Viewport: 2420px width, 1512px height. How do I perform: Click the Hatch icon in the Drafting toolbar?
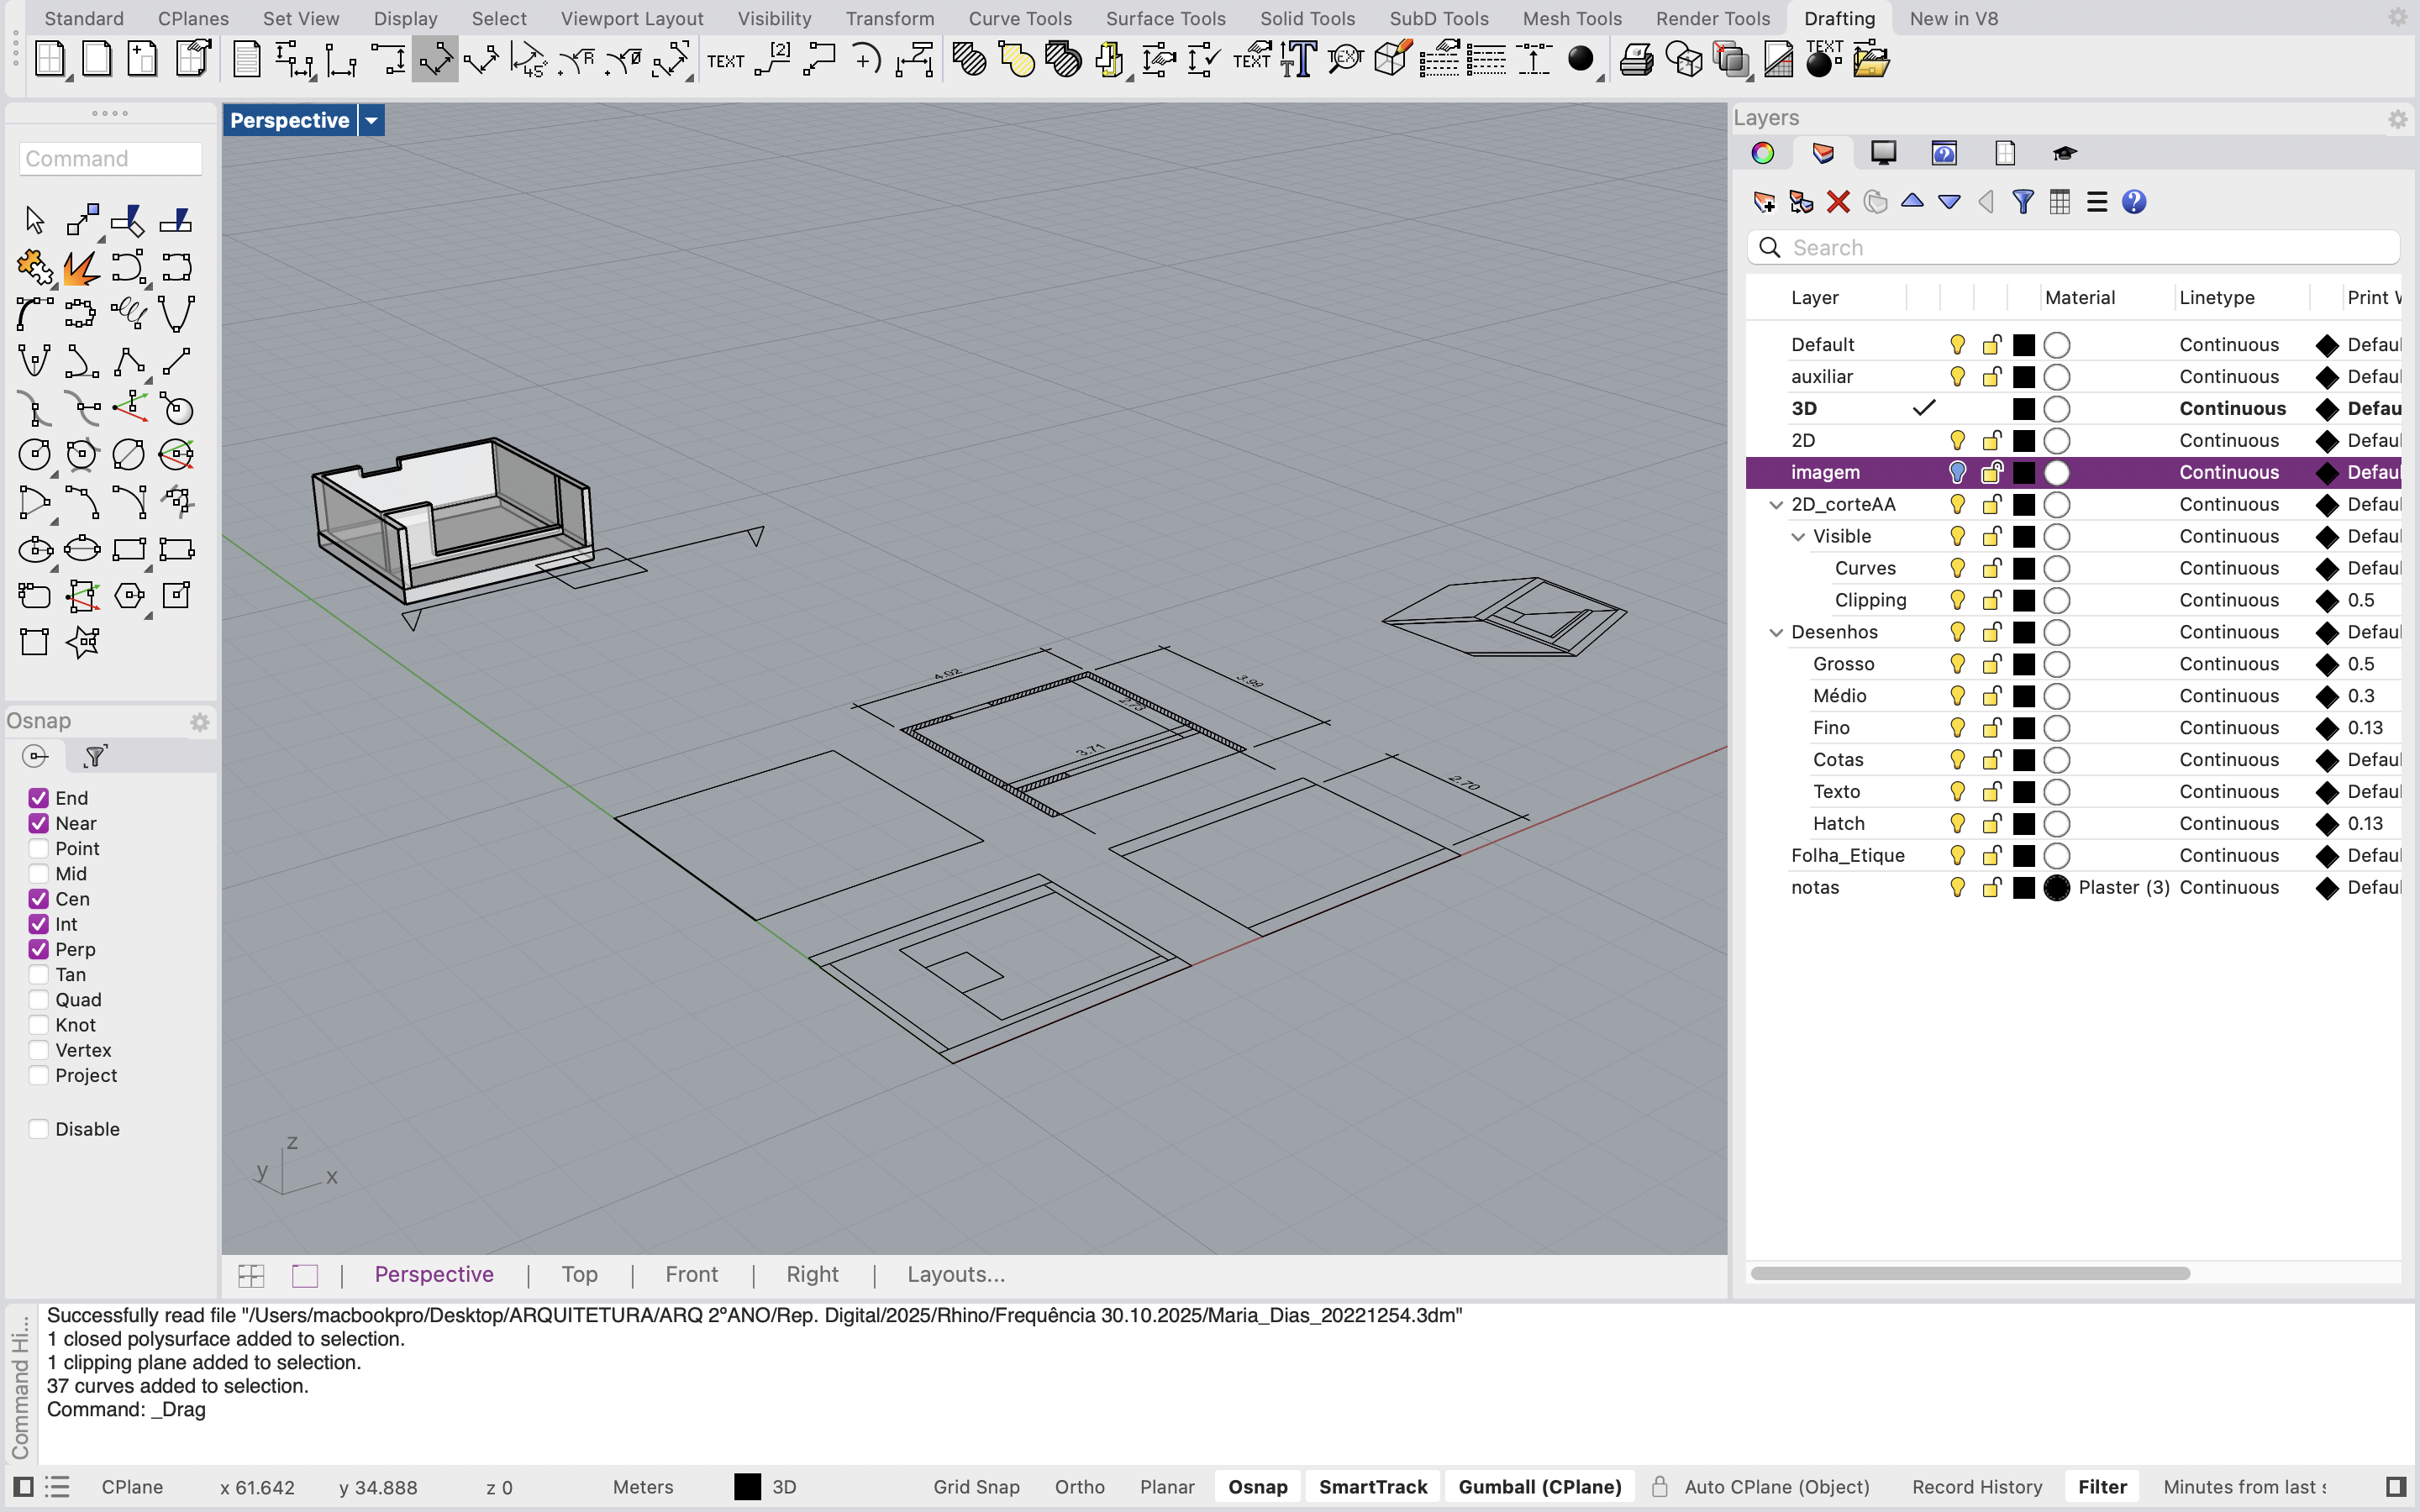coord(968,60)
